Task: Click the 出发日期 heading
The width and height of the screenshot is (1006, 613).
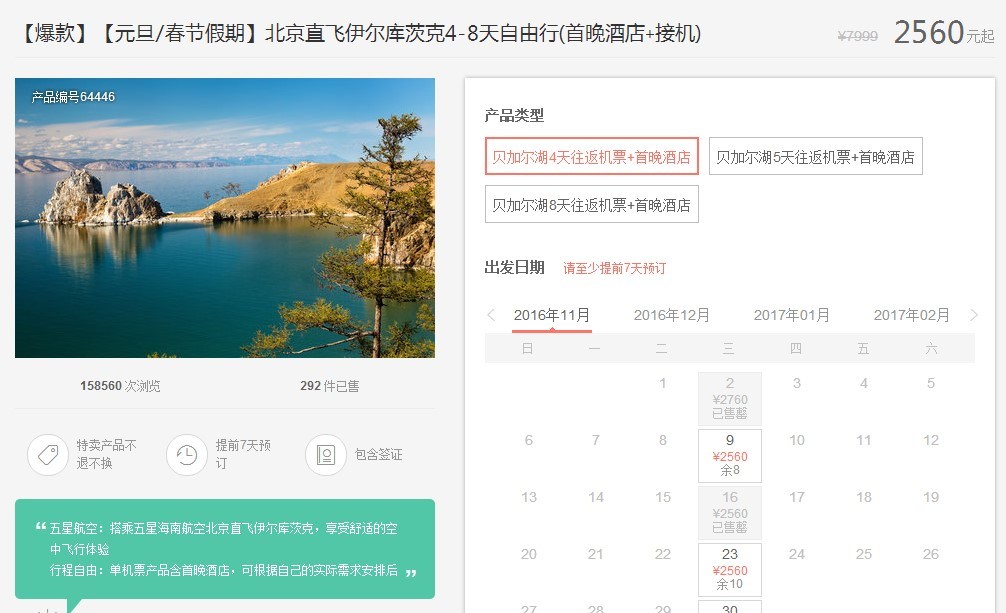Action: [x=515, y=268]
